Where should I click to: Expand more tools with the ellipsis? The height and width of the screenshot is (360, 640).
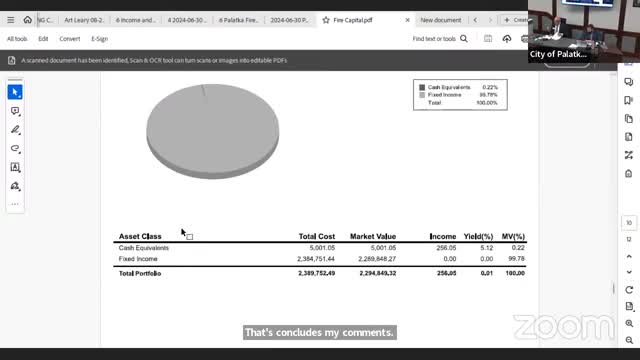pos(15,204)
